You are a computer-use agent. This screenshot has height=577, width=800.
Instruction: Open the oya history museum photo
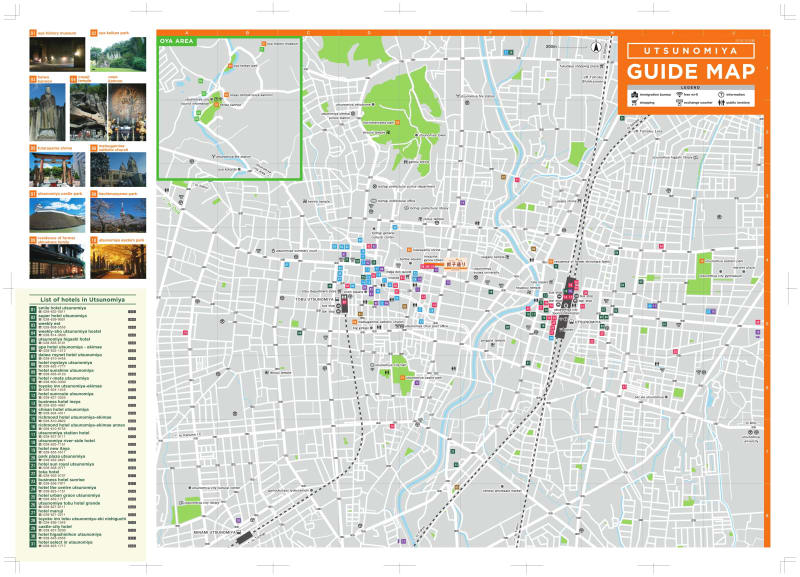click(x=57, y=54)
